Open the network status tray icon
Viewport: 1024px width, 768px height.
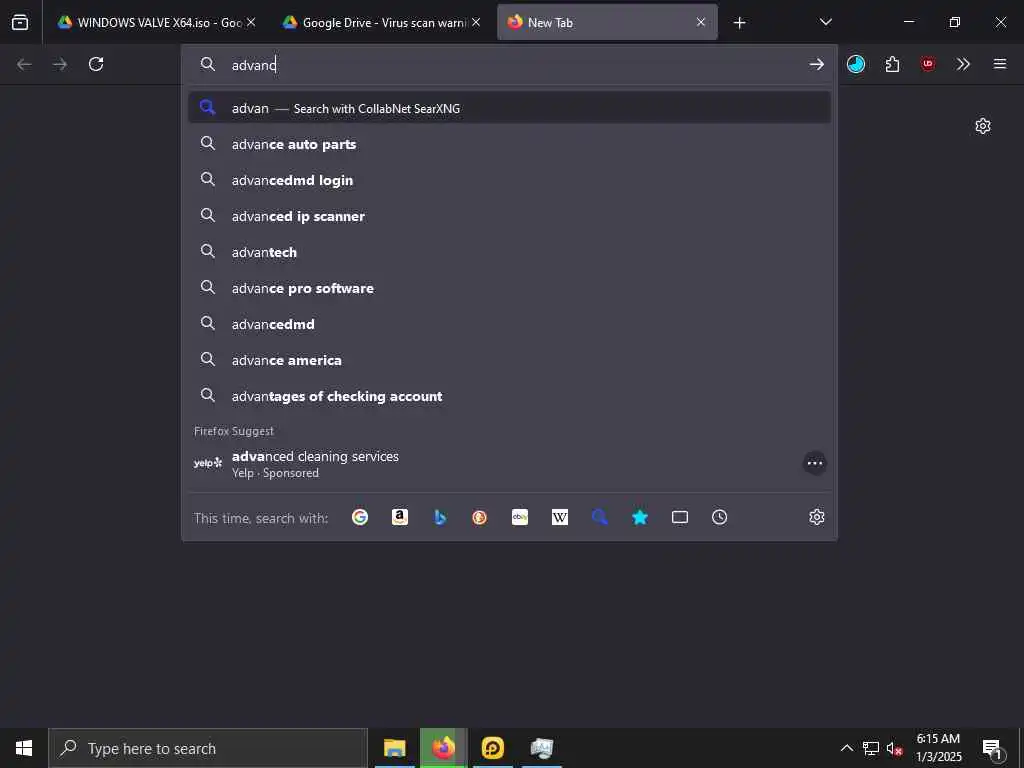point(871,748)
